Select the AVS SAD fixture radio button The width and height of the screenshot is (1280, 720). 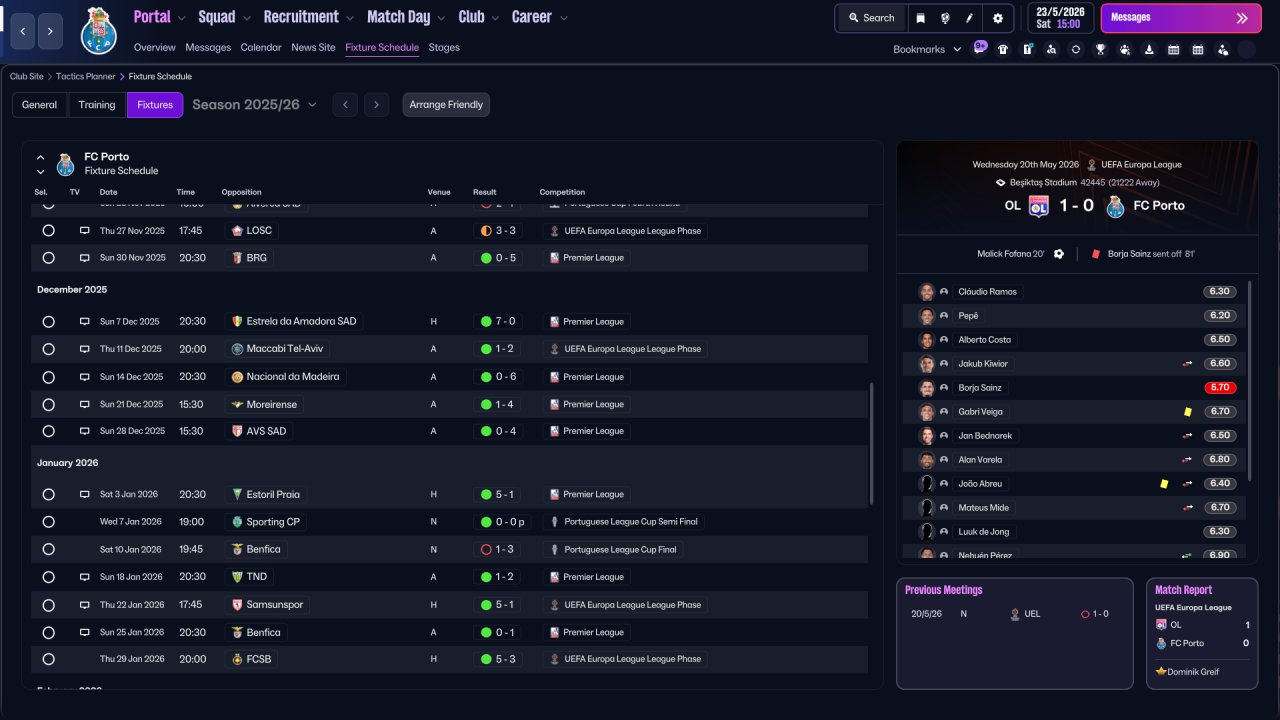point(48,432)
